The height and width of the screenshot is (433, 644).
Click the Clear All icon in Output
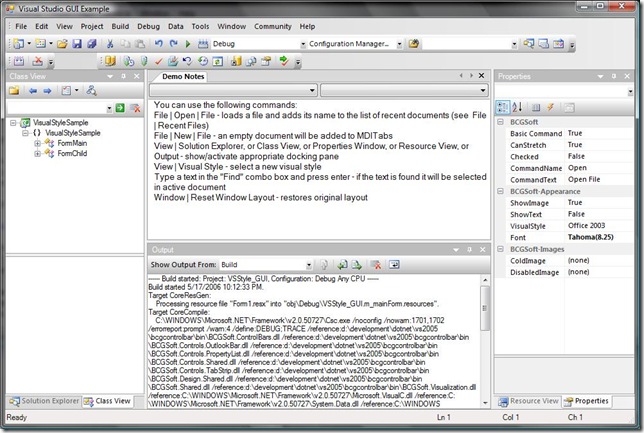[x=377, y=265]
